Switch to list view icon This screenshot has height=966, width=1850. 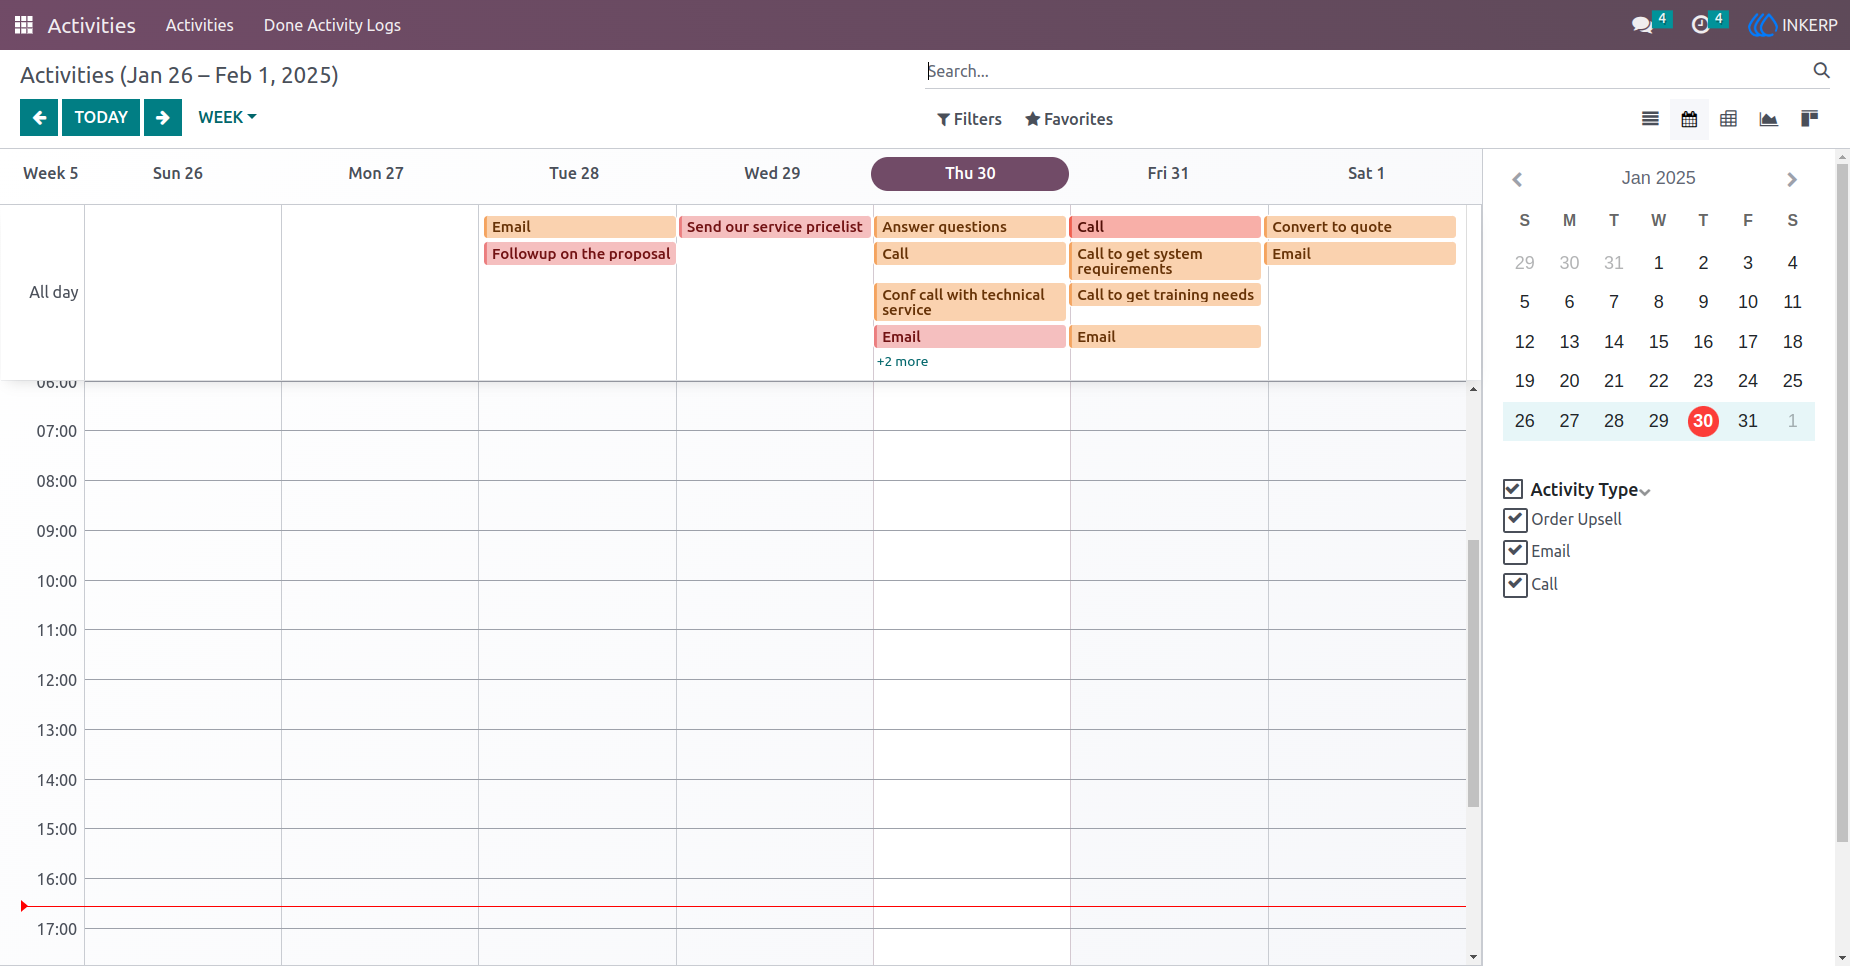point(1650,119)
